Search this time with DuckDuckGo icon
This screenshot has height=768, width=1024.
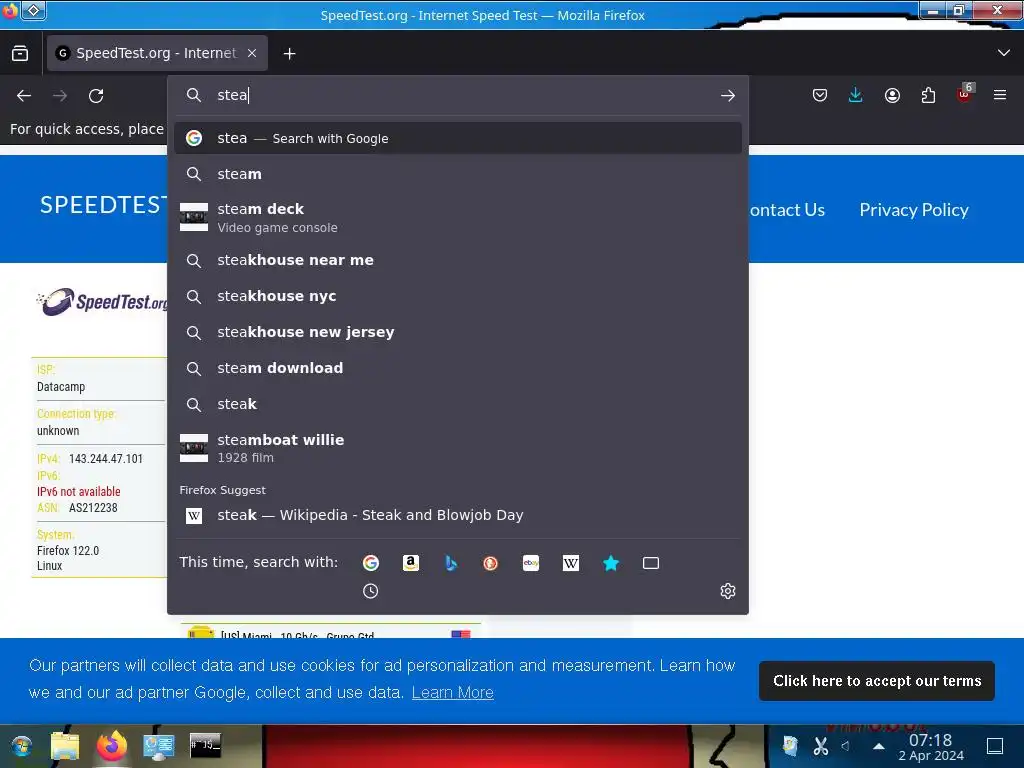click(x=490, y=563)
